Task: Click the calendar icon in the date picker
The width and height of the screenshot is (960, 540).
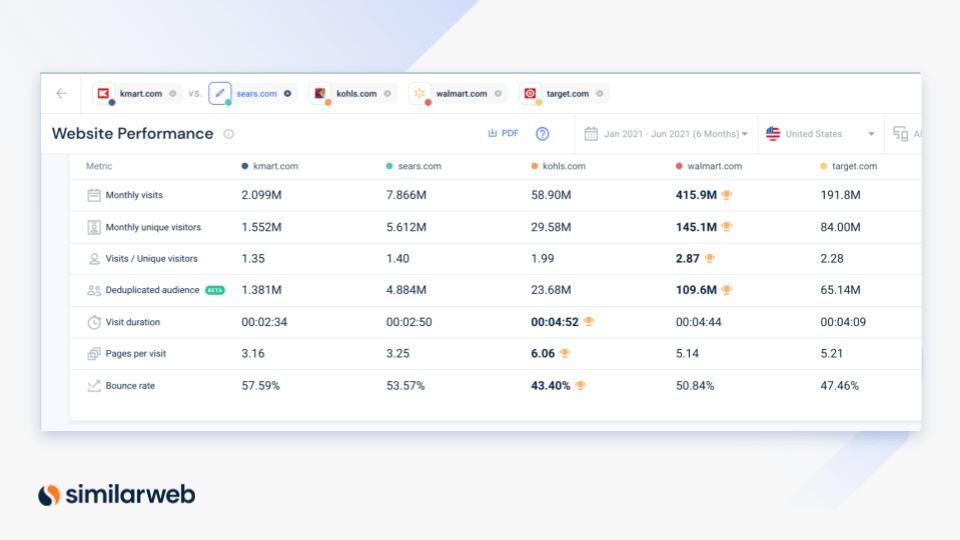Action: [x=591, y=133]
